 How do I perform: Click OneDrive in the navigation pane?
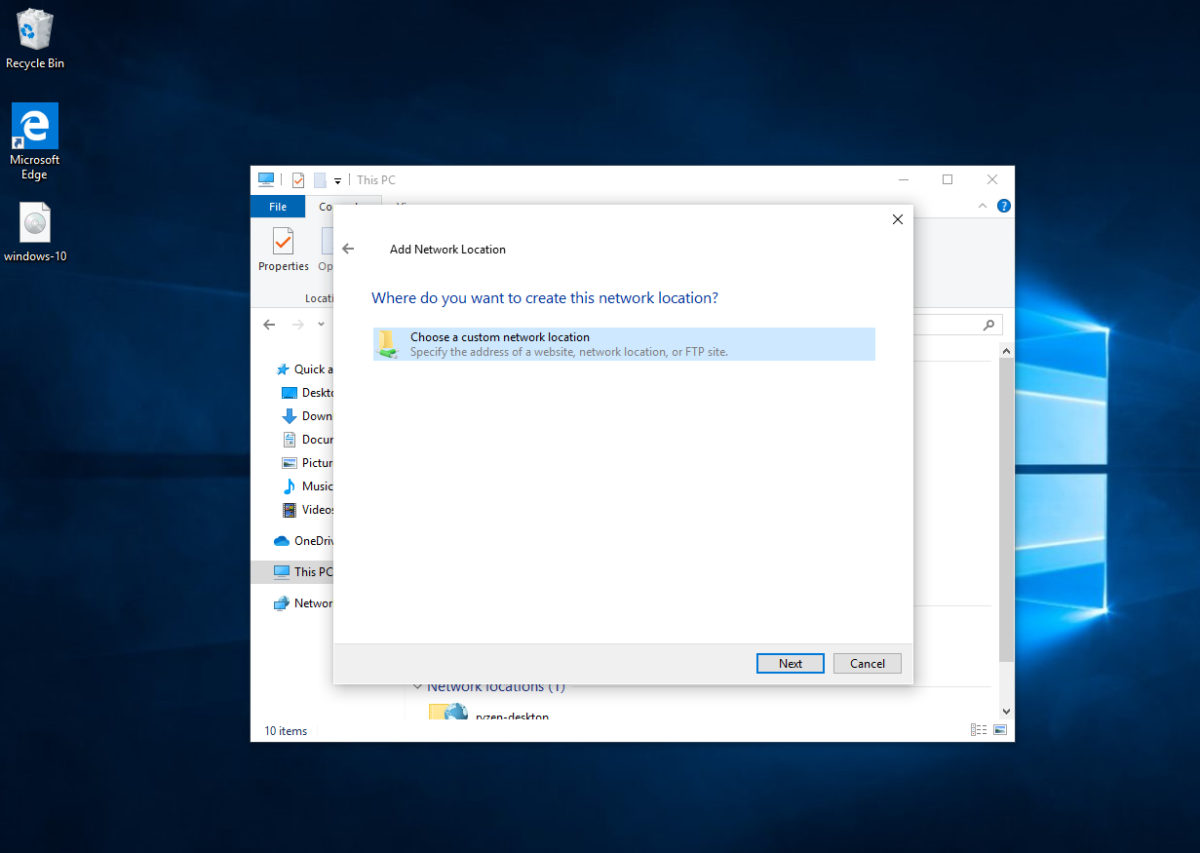pyautogui.click(x=312, y=540)
